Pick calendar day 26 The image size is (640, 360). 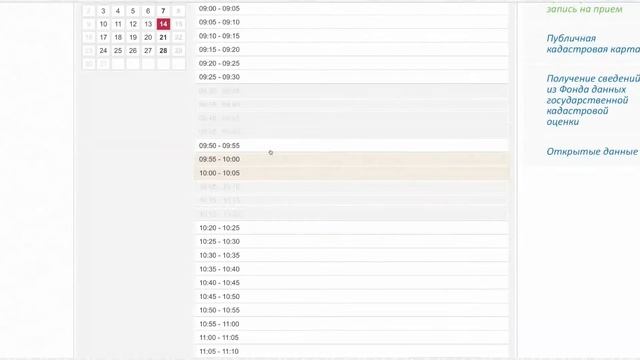pos(133,51)
